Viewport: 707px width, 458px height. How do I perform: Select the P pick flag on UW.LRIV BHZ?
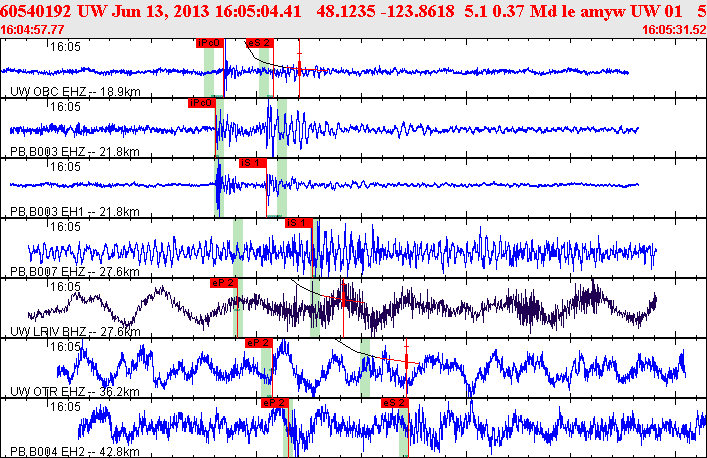pyautogui.click(x=223, y=283)
